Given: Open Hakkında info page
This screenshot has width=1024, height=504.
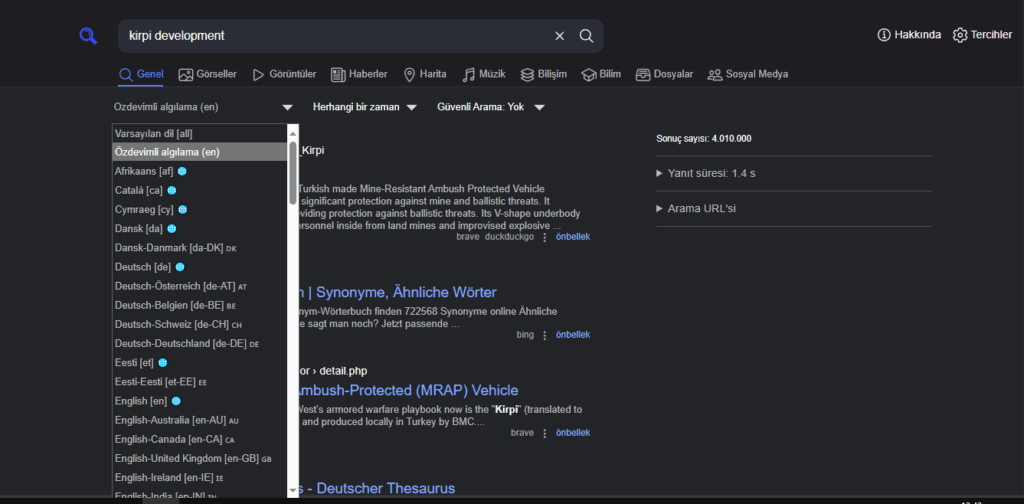Looking at the screenshot, I should (x=909, y=35).
